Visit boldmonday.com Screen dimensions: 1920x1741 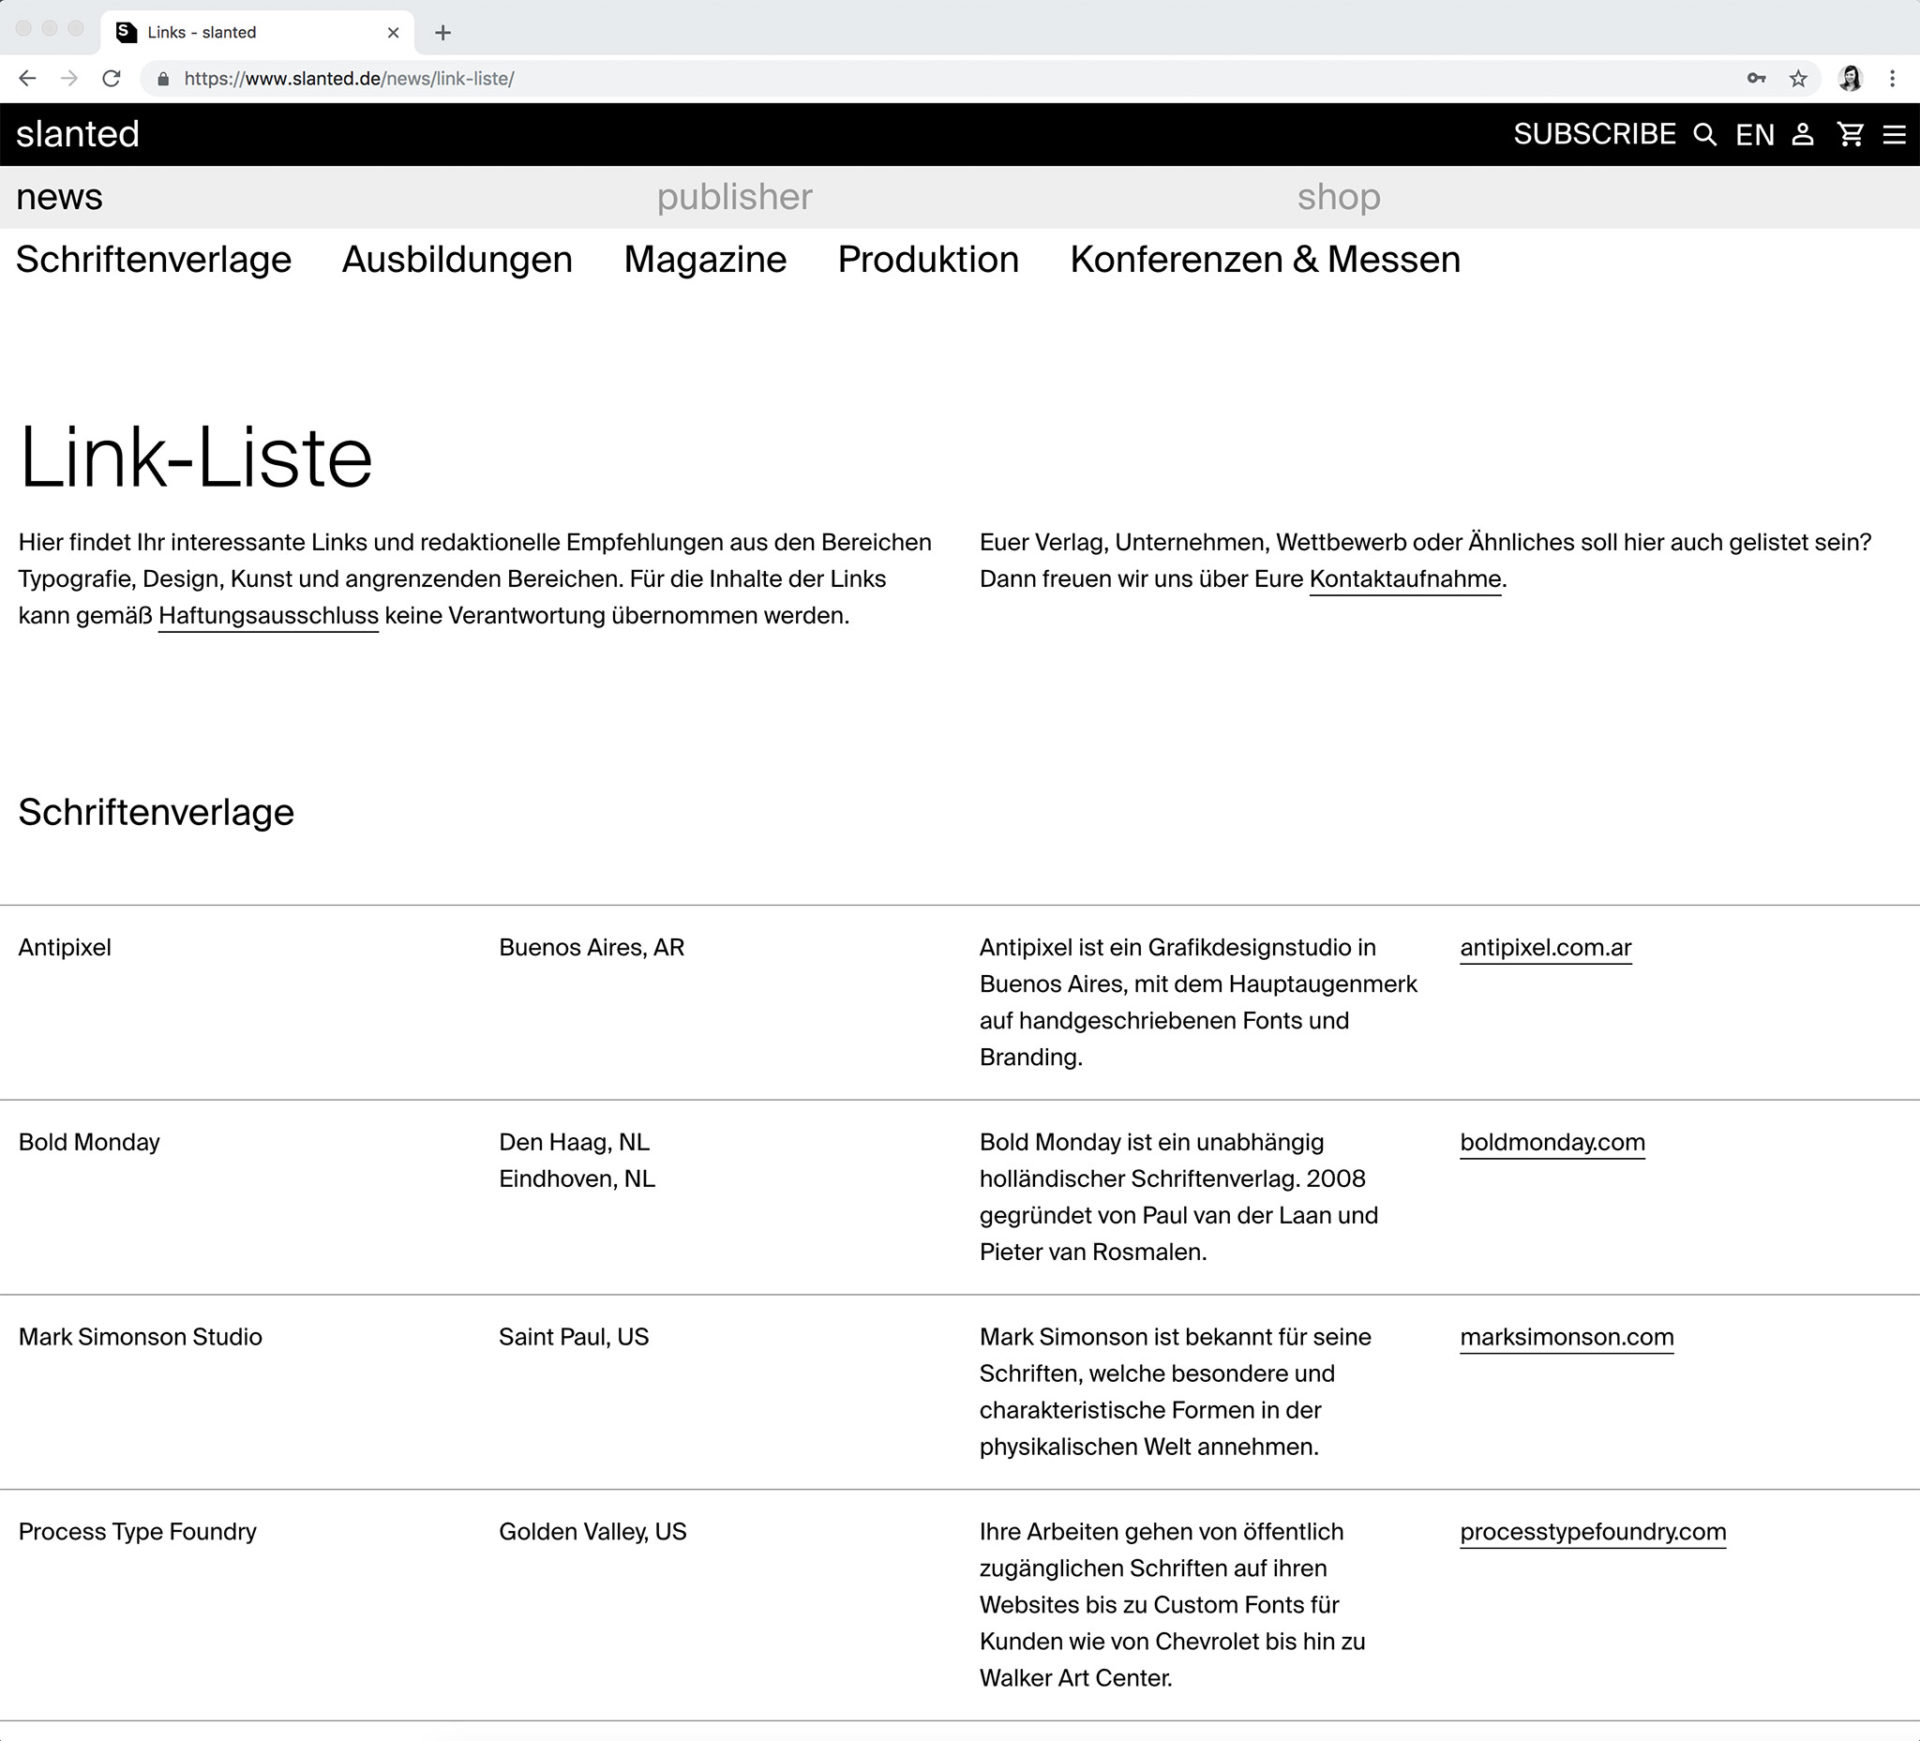[x=1552, y=1143]
